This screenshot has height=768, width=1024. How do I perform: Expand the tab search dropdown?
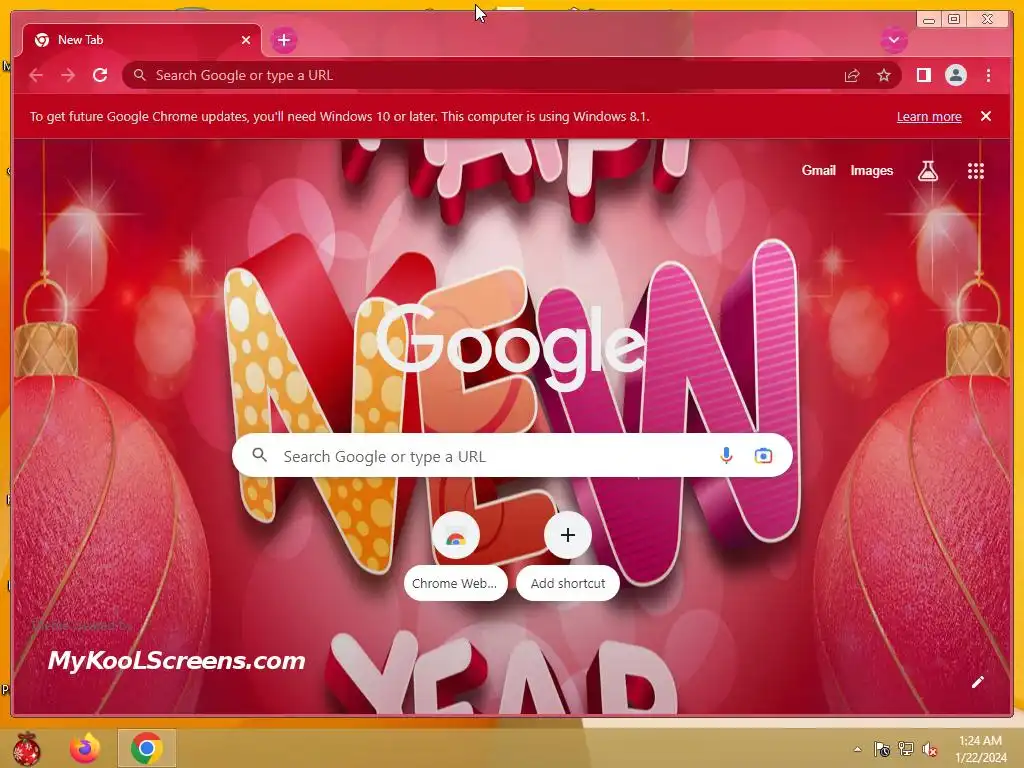coord(893,40)
